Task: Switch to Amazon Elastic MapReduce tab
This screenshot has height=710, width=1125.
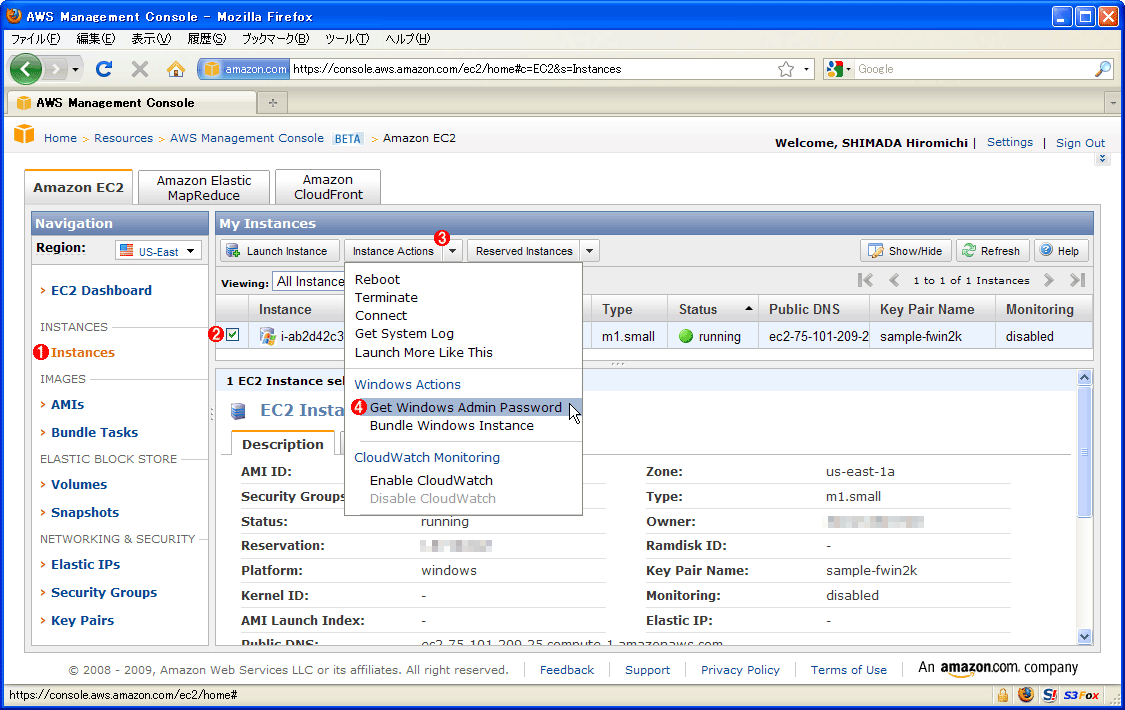Action: coord(204,187)
